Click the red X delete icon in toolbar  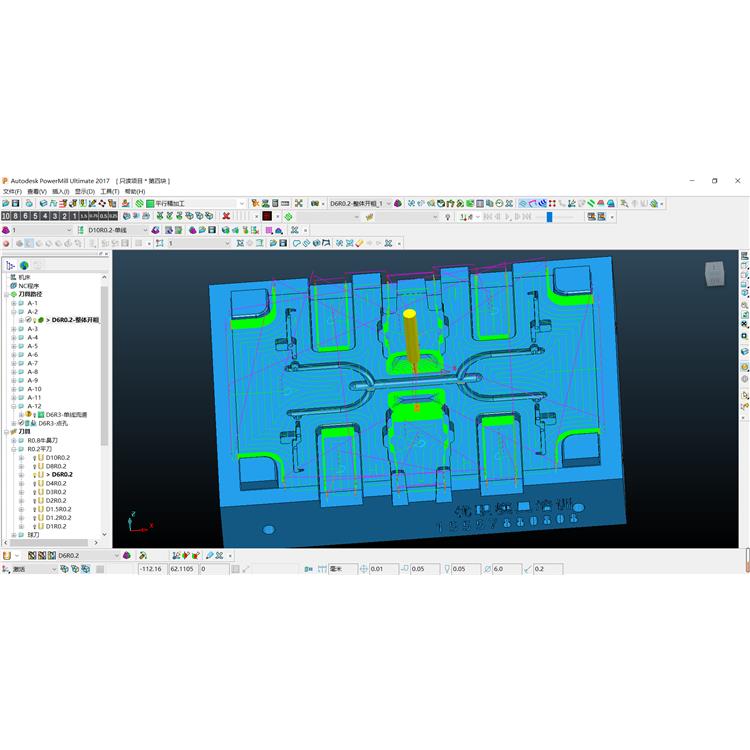[x=226, y=216]
